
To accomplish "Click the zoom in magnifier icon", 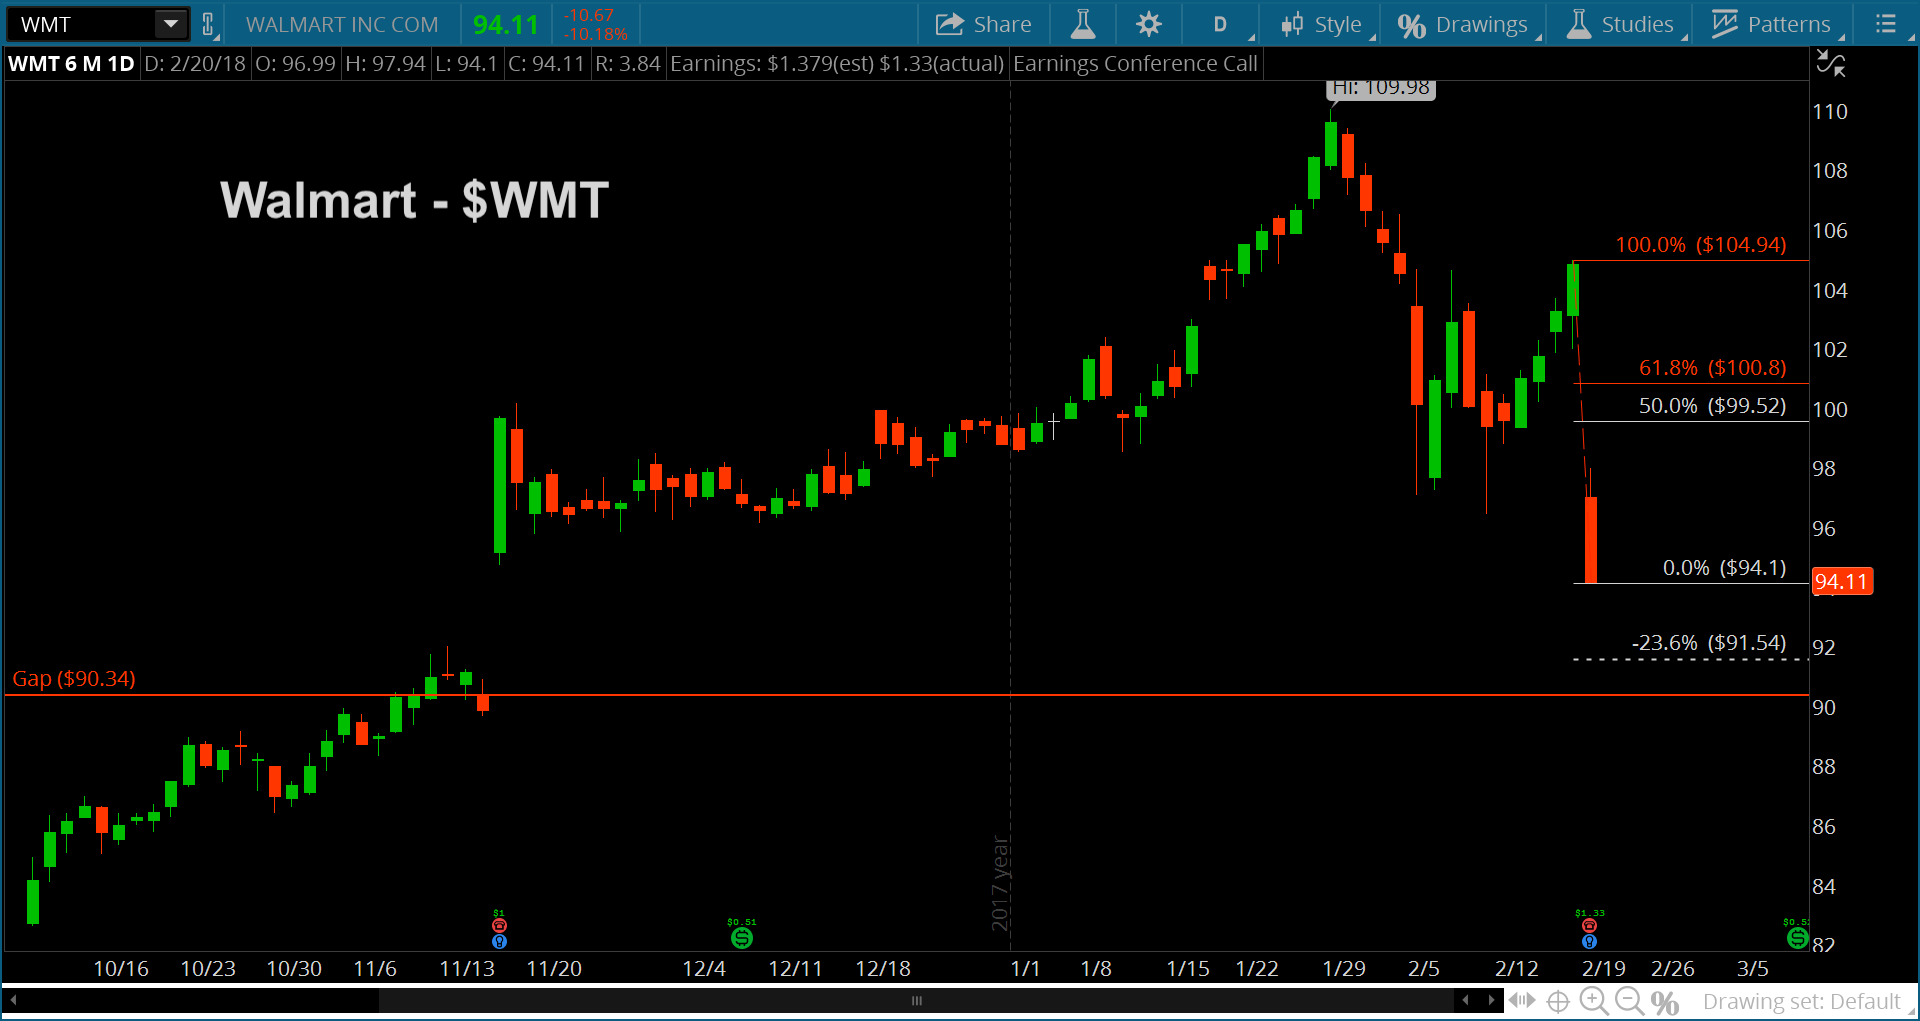I will point(1594,1001).
